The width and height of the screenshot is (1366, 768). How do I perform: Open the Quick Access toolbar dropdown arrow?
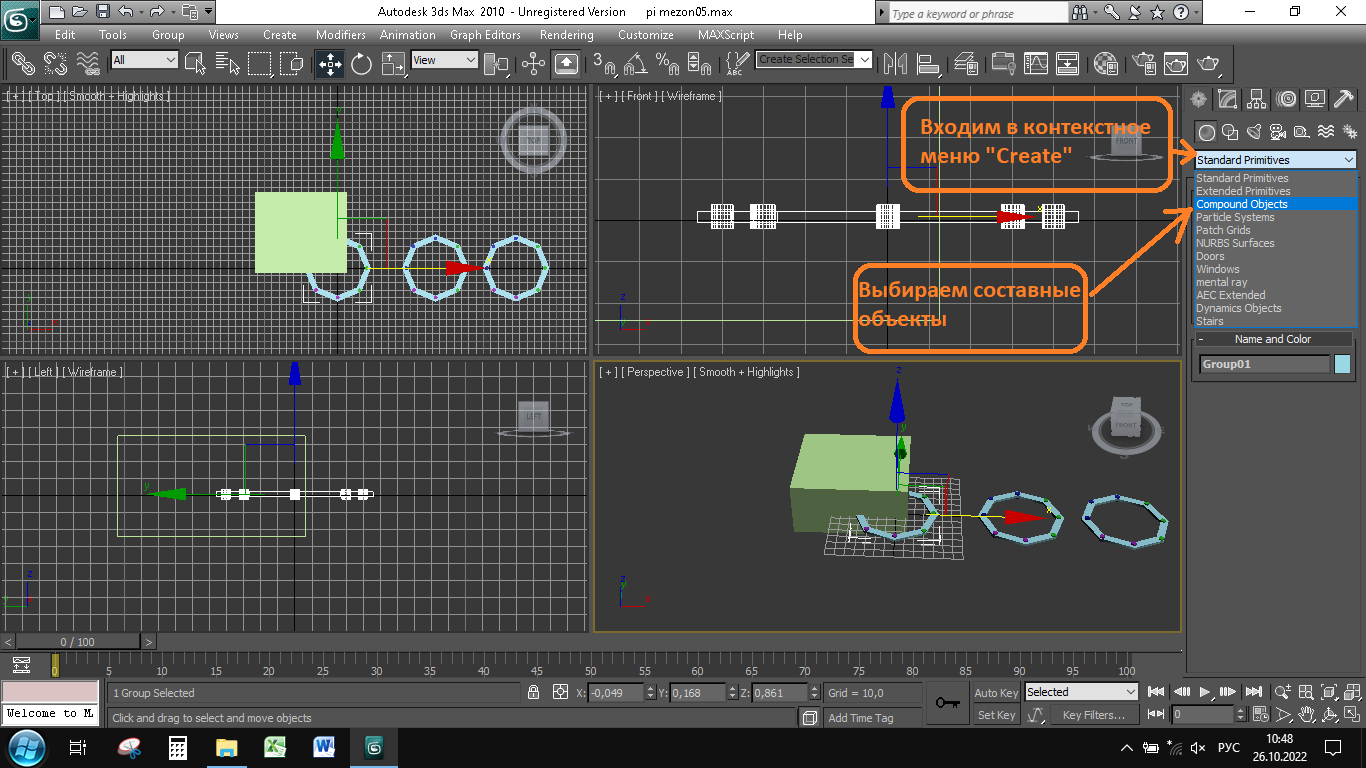tap(209, 12)
